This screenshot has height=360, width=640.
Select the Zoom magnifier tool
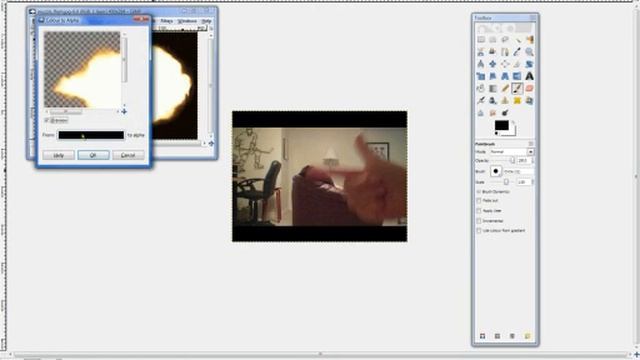point(529,52)
